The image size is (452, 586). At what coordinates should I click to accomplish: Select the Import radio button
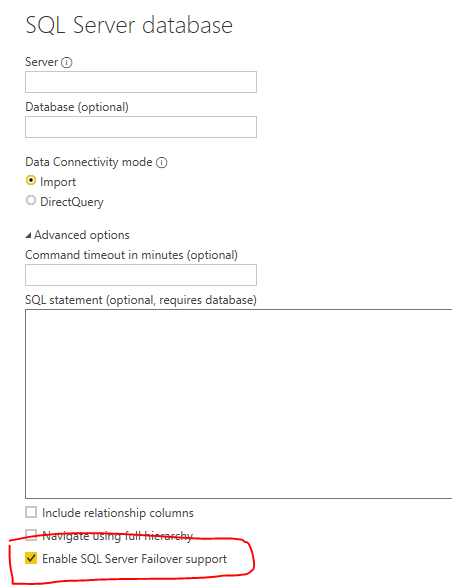[31, 181]
